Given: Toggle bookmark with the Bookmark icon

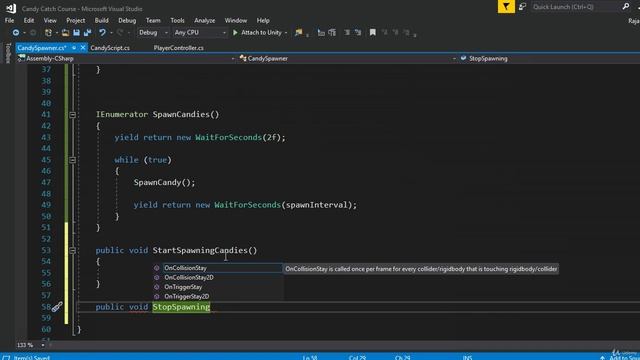Looking at the screenshot, I should pos(373,33).
